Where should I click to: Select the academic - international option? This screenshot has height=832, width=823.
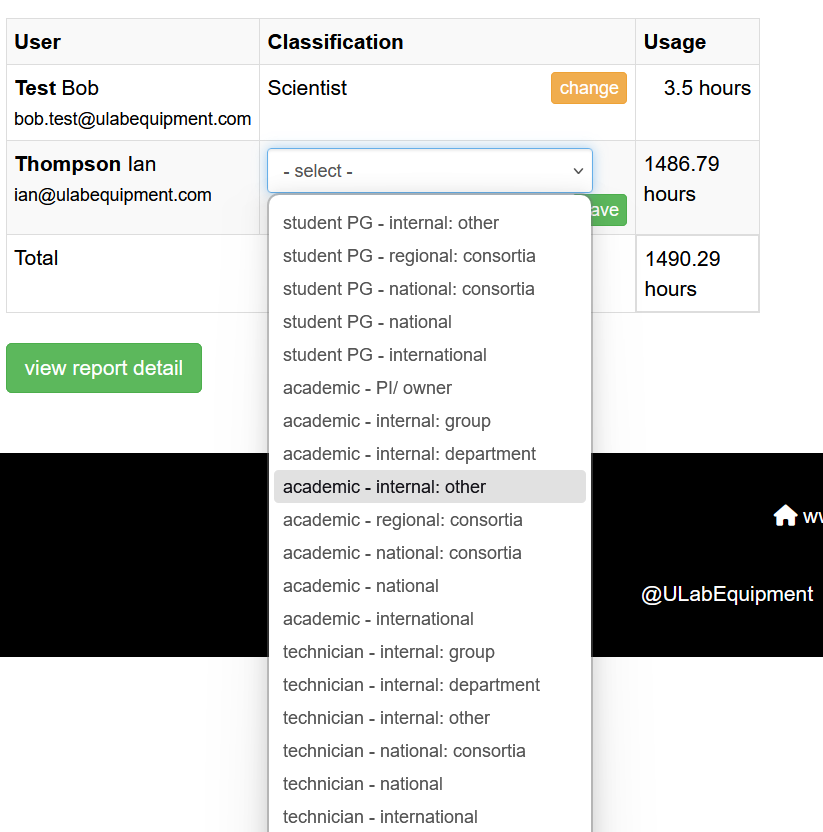tap(430, 619)
